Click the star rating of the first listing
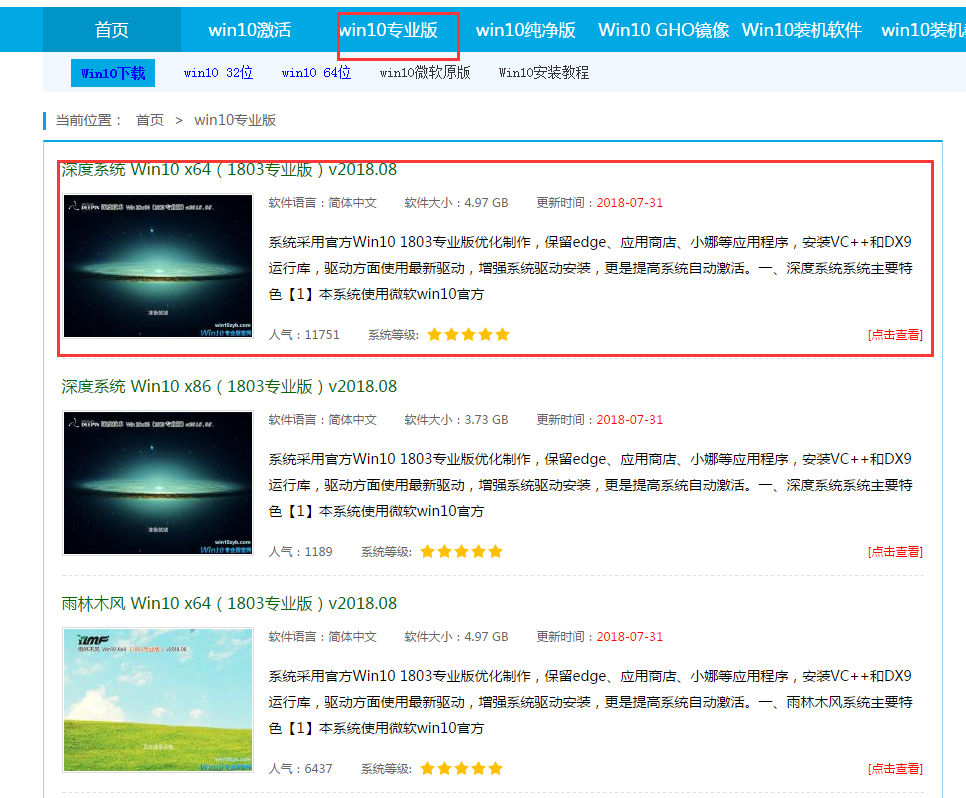The height and width of the screenshot is (798, 966). pyautogui.click(x=467, y=334)
